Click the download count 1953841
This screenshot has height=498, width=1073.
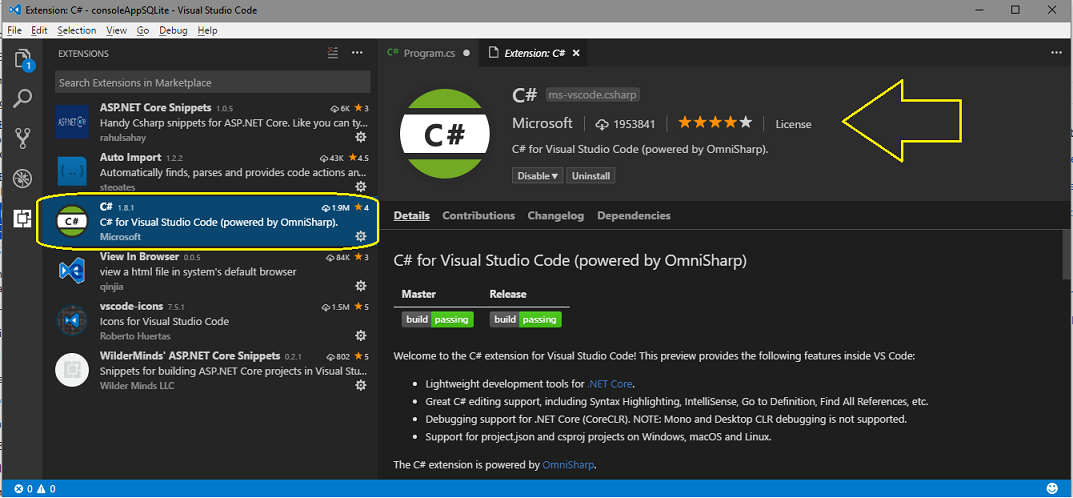625,124
